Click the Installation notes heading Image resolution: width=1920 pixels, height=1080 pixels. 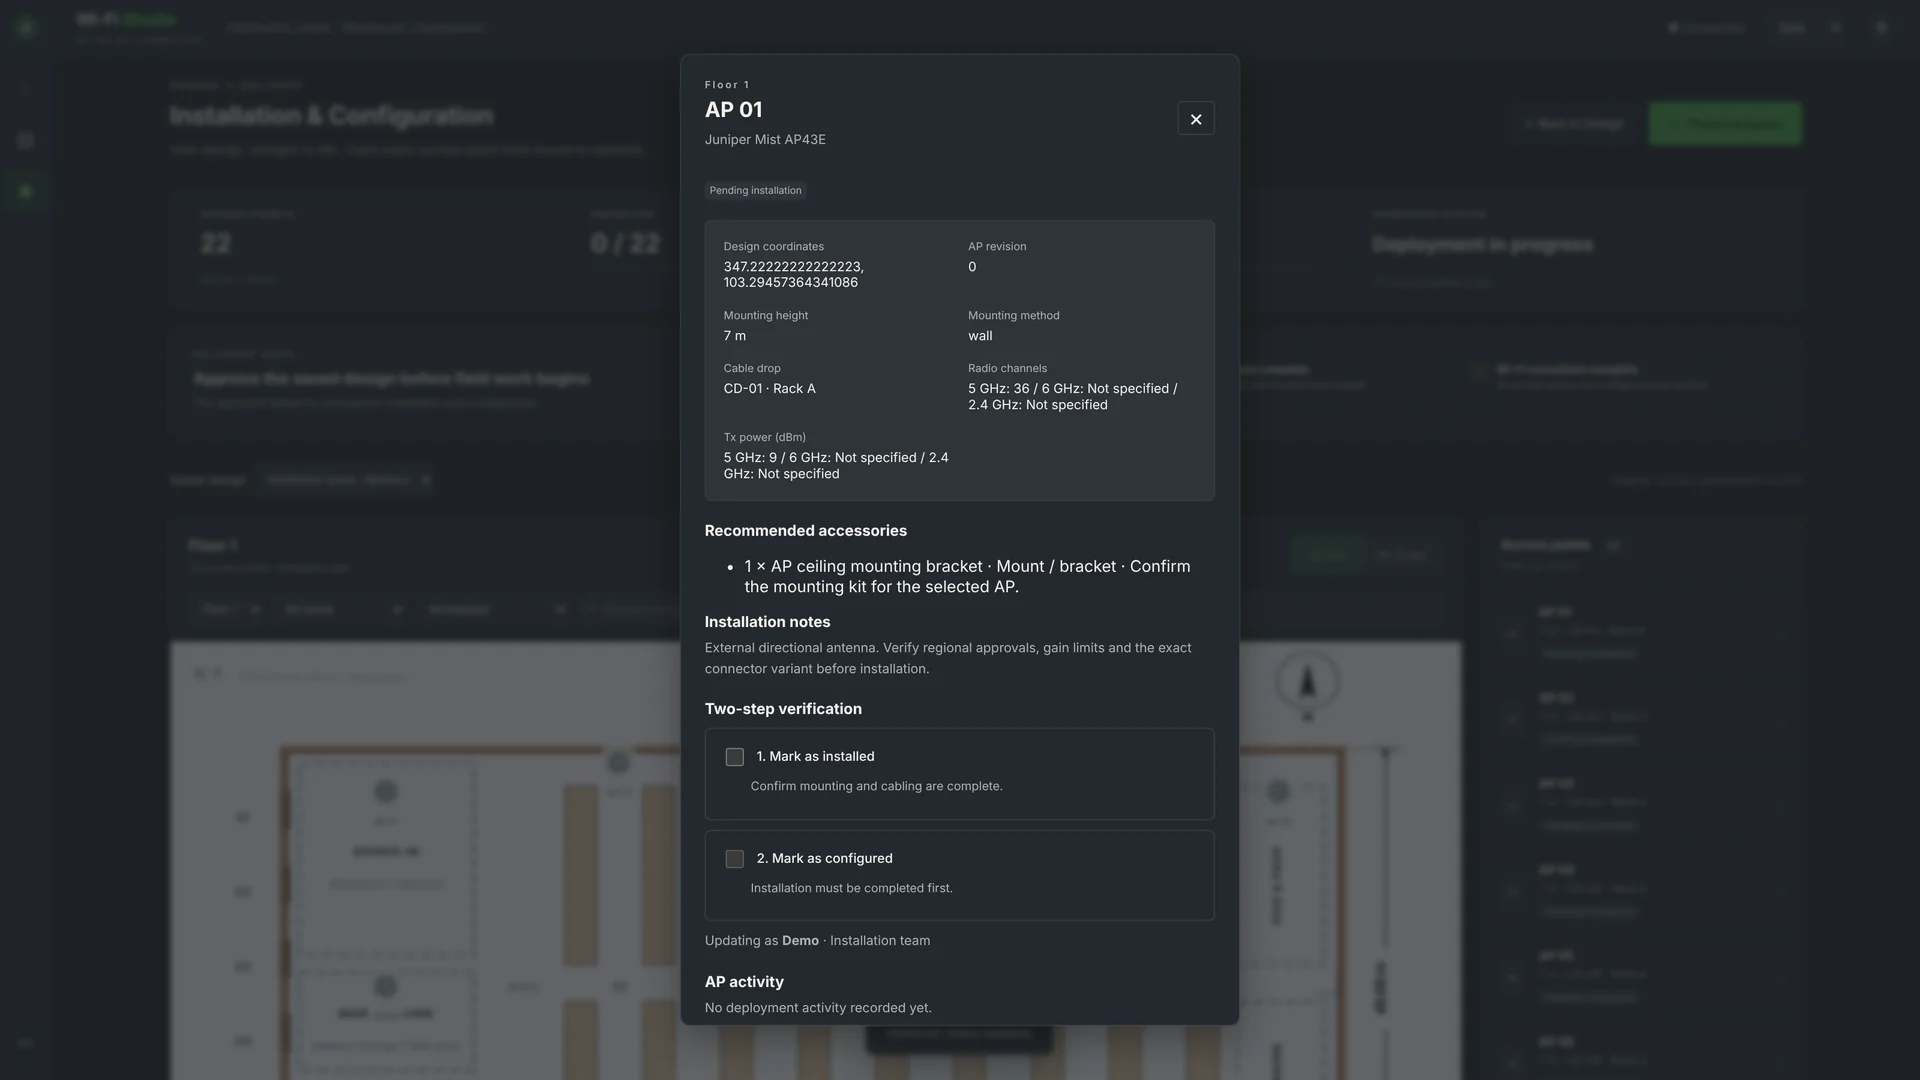[x=767, y=622]
